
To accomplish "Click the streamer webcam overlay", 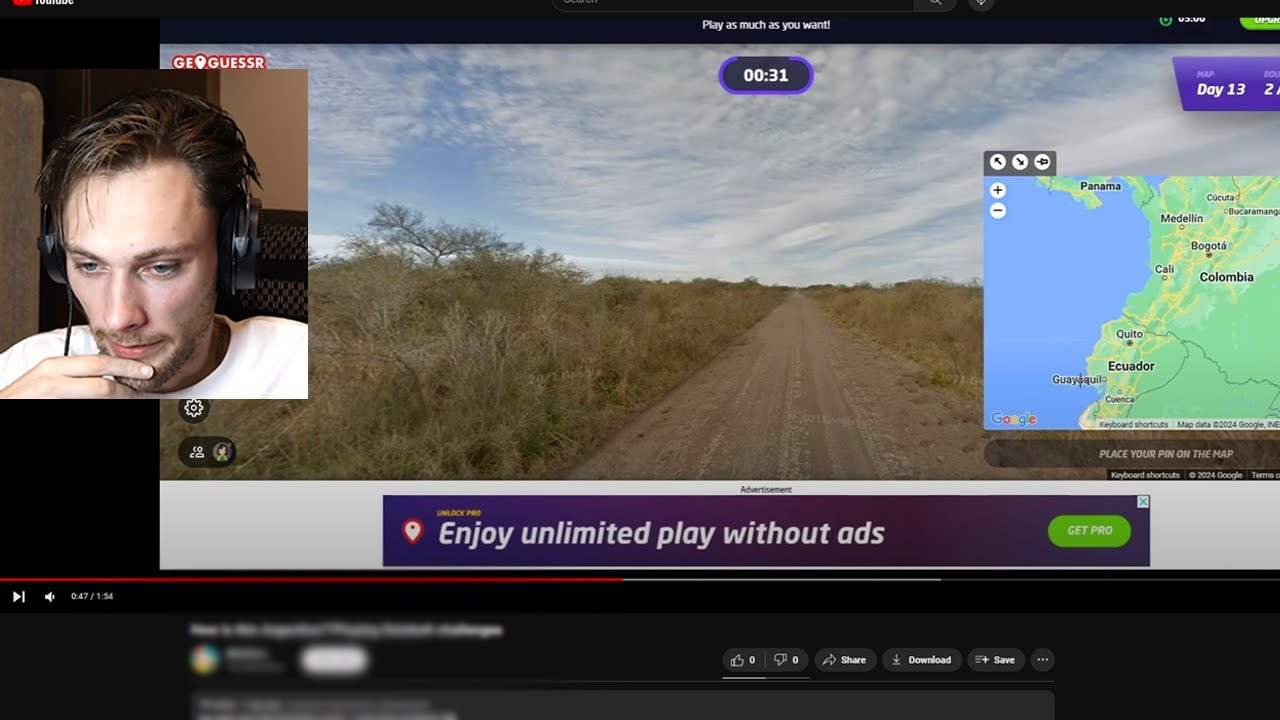I will (x=154, y=234).
